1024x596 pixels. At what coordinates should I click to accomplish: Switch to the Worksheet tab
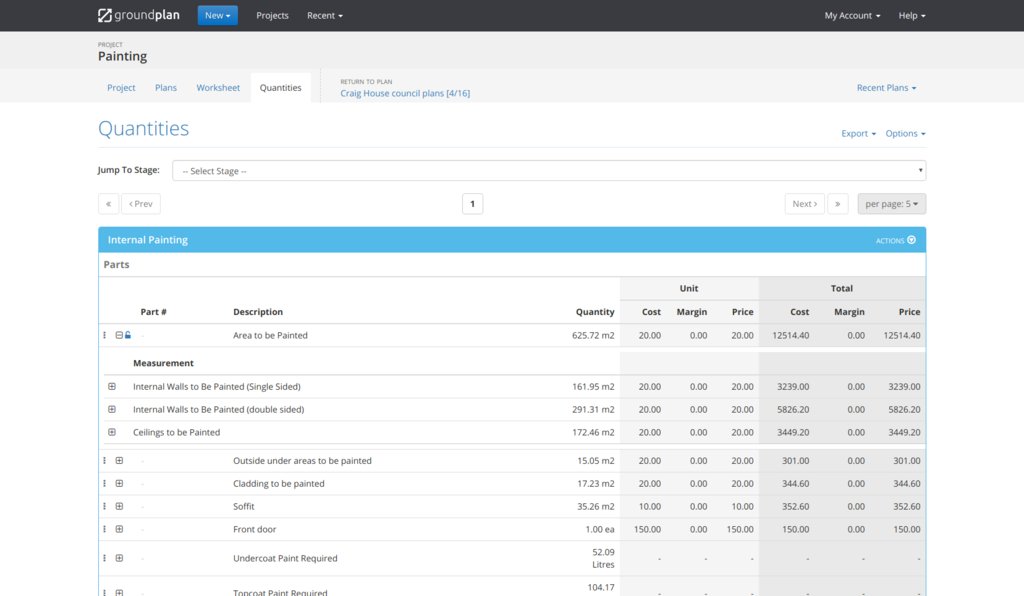[x=218, y=88]
